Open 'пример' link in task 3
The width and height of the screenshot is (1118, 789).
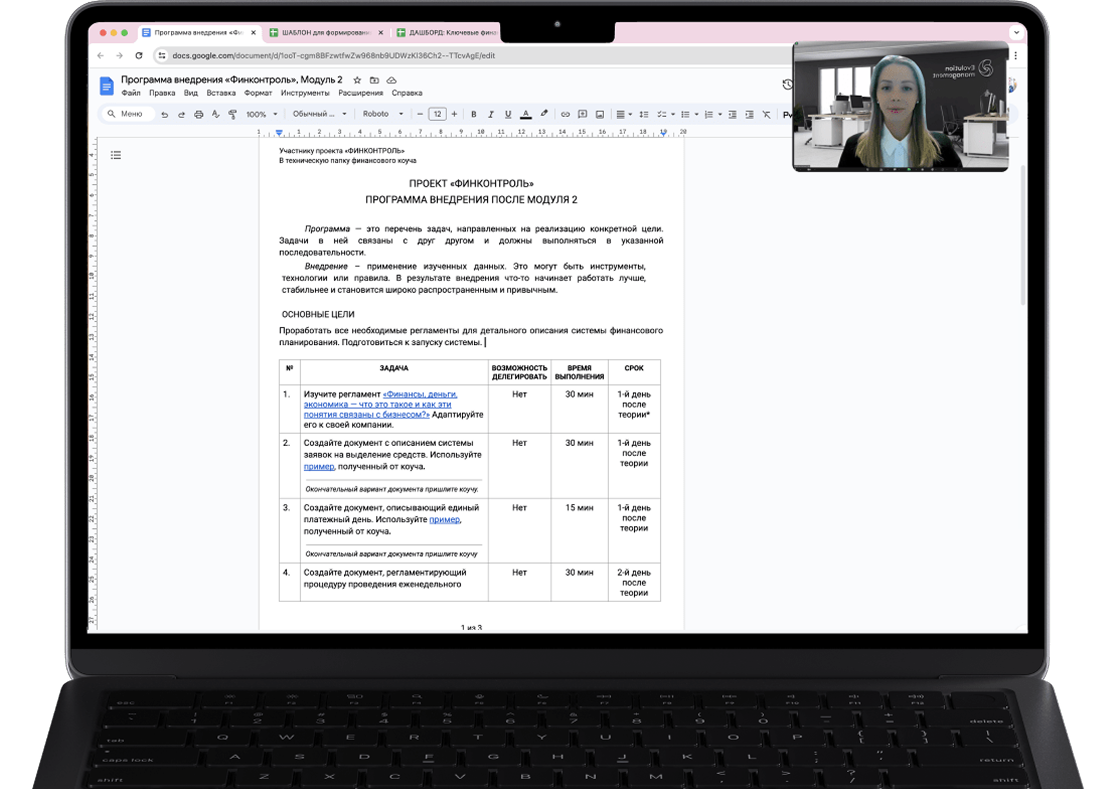tap(445, 520)
